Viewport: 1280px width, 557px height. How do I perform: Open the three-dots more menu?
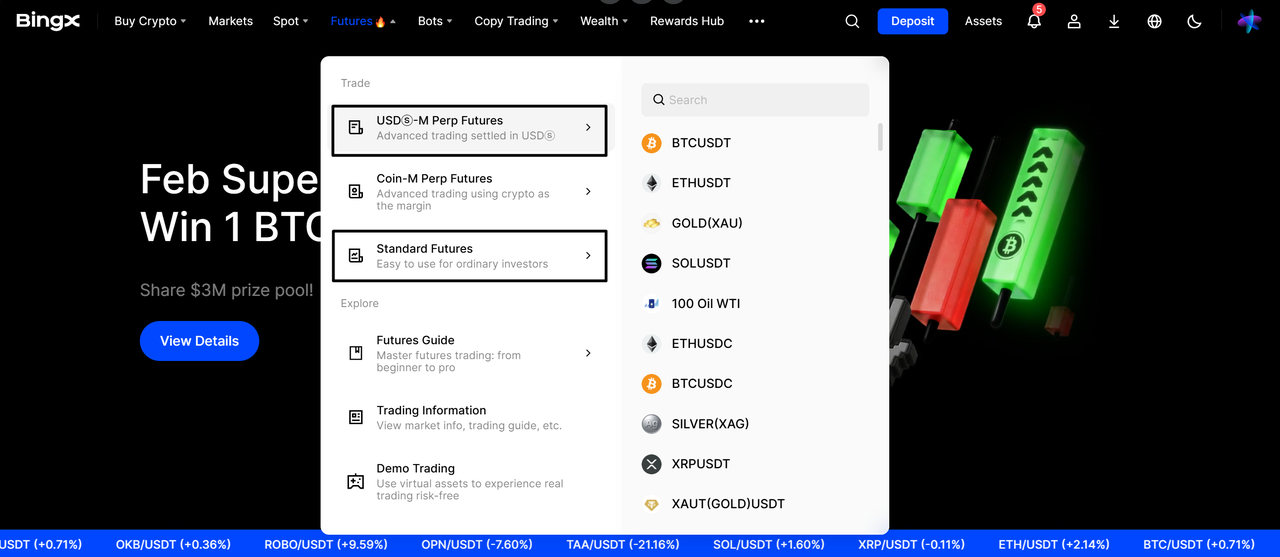[x=756, y=21]
